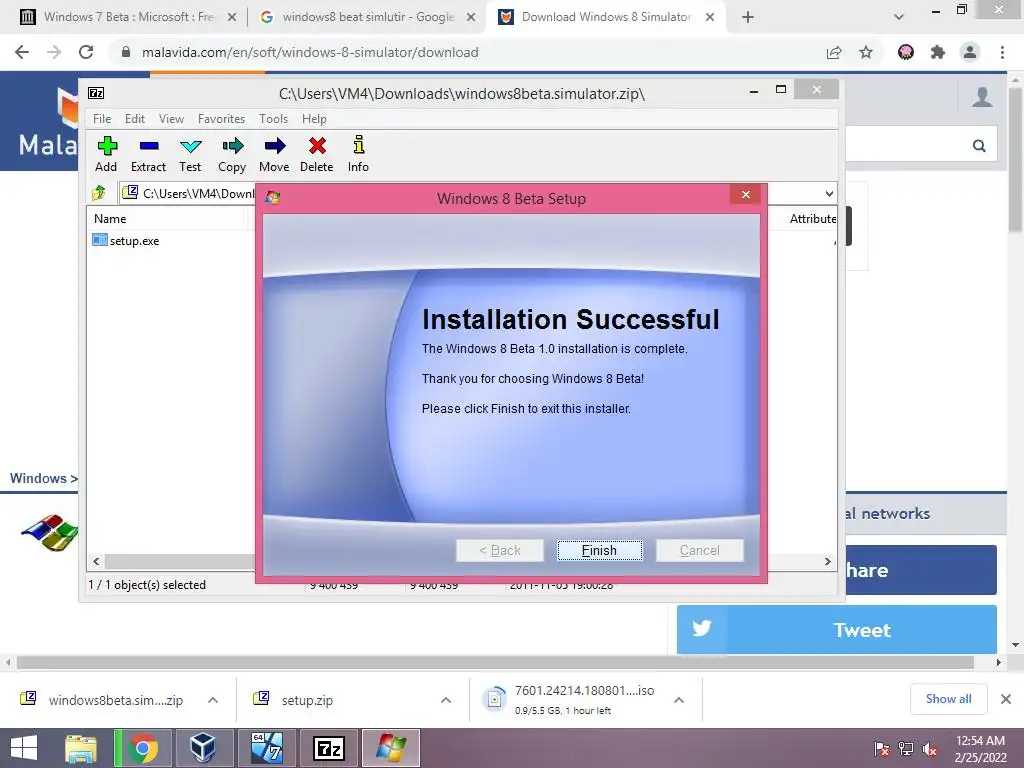Close the Windows 8 Beta Setup dialog
The height and width of the screenshot is (768, 1024).
click(746, 195)
